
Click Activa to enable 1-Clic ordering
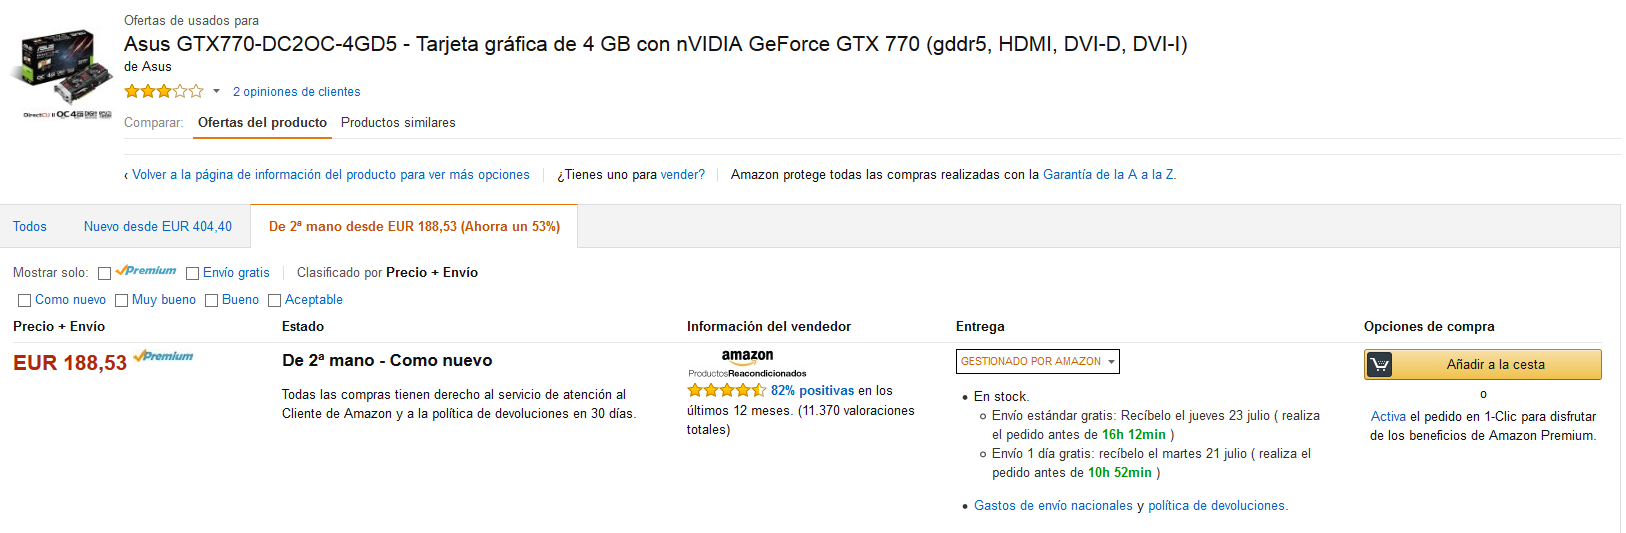(x=1388, y=417)
